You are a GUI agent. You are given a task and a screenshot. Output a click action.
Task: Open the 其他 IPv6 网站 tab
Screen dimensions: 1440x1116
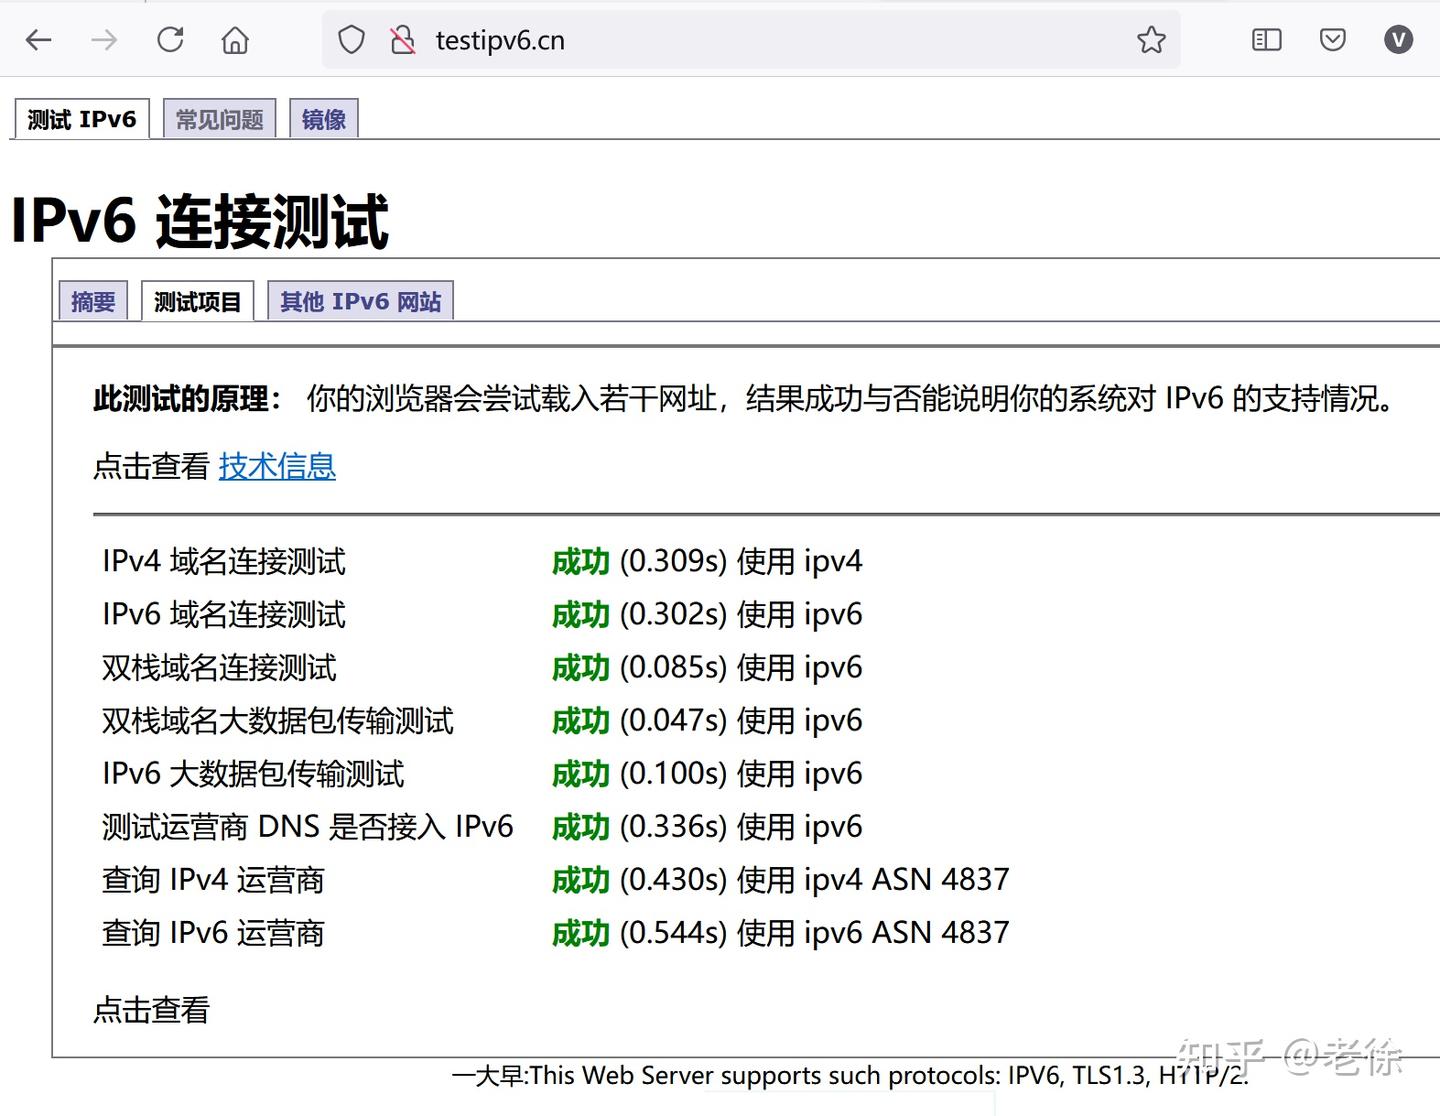[360, 301]
